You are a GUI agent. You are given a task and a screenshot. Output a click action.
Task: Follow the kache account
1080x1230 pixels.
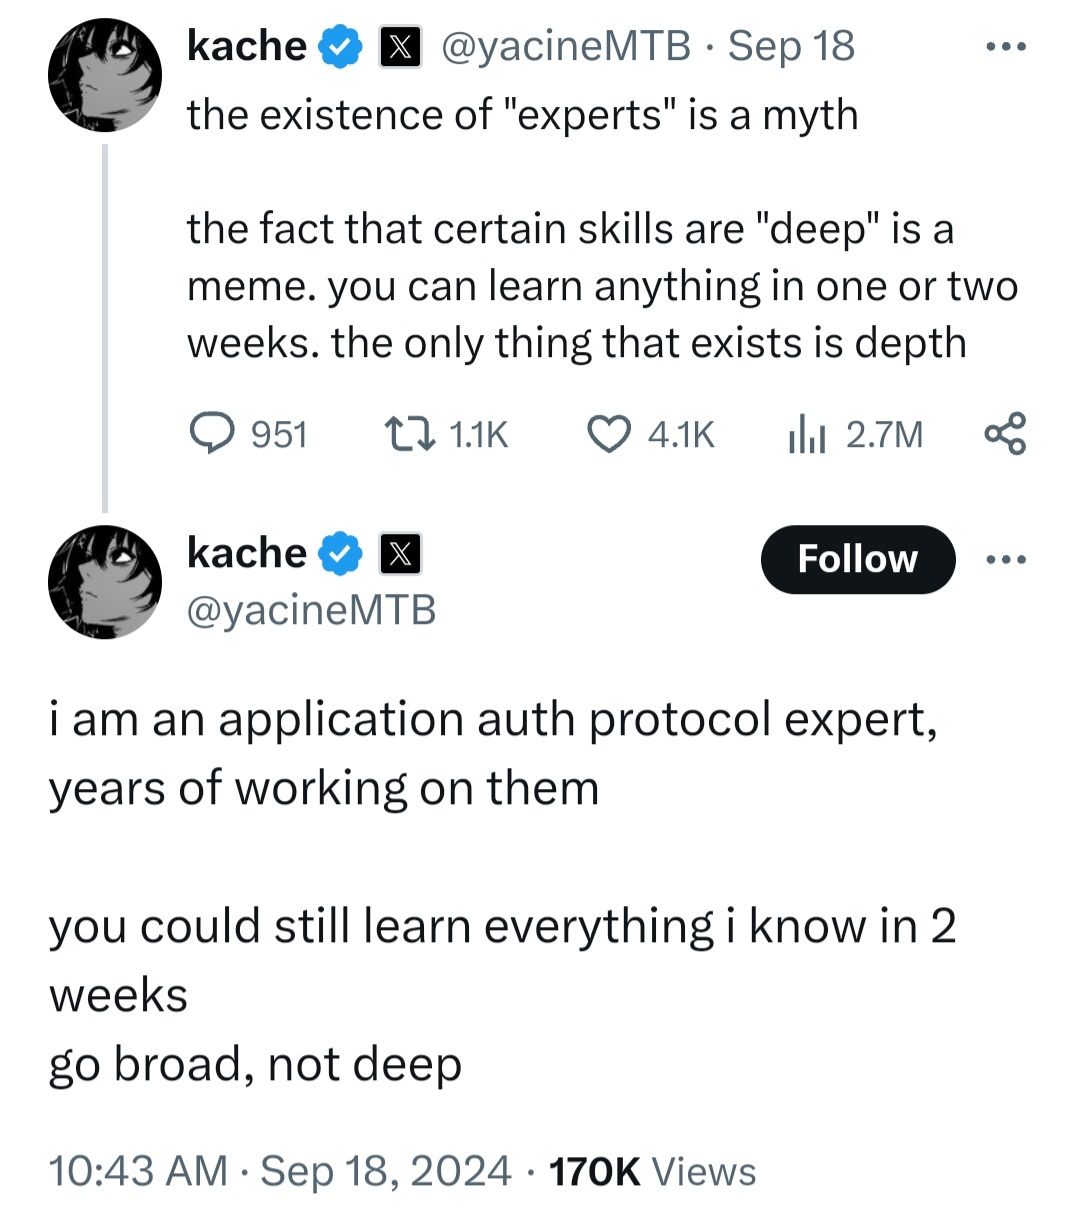[857, 559]
